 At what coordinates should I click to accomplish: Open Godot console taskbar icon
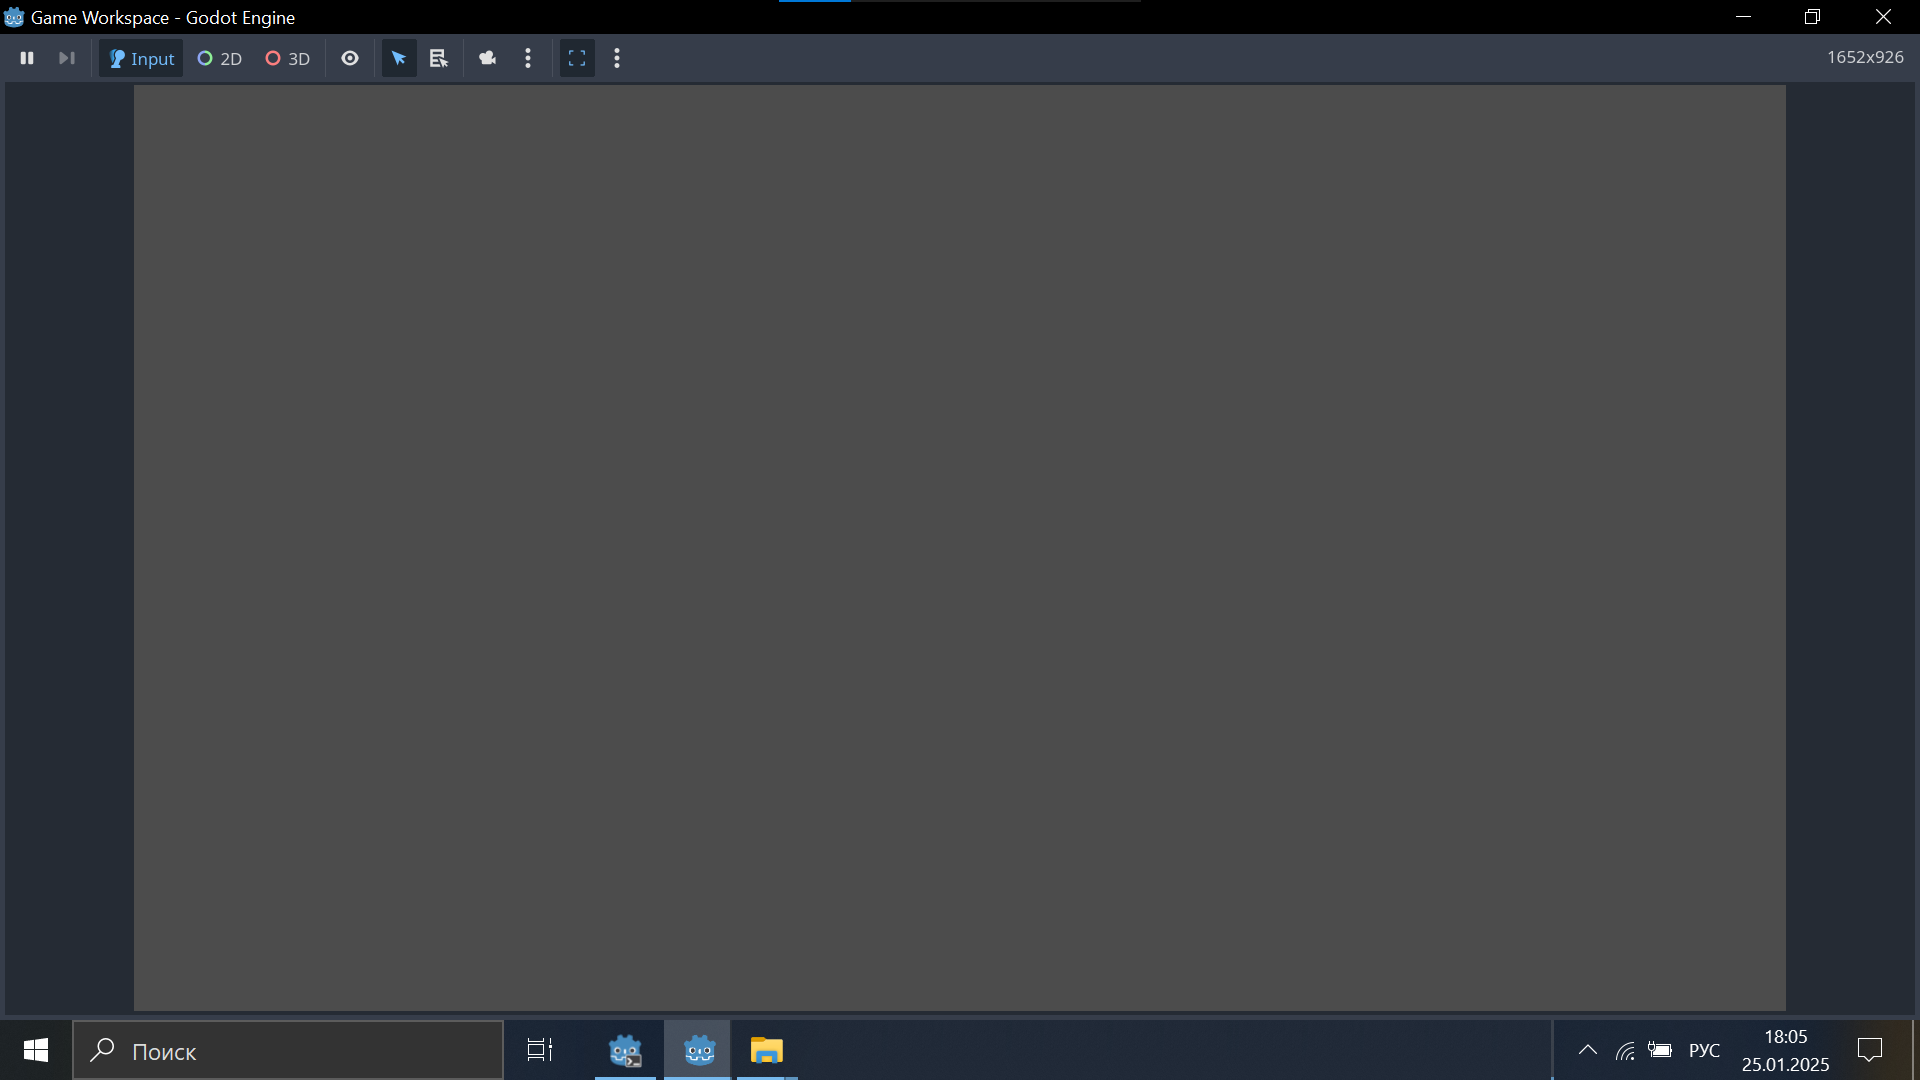[626, 1050]
